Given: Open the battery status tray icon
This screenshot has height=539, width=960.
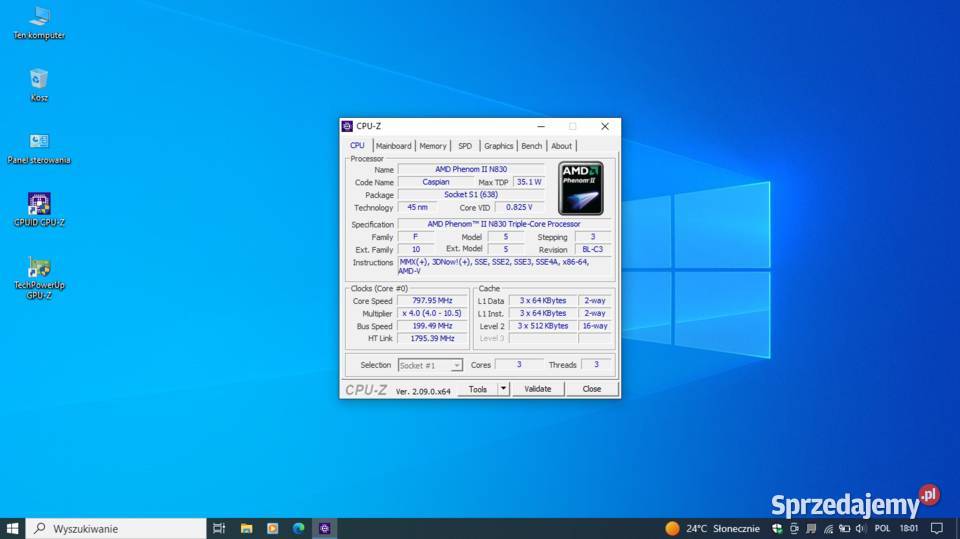Looking at the screenshot, I should [845, 528].
